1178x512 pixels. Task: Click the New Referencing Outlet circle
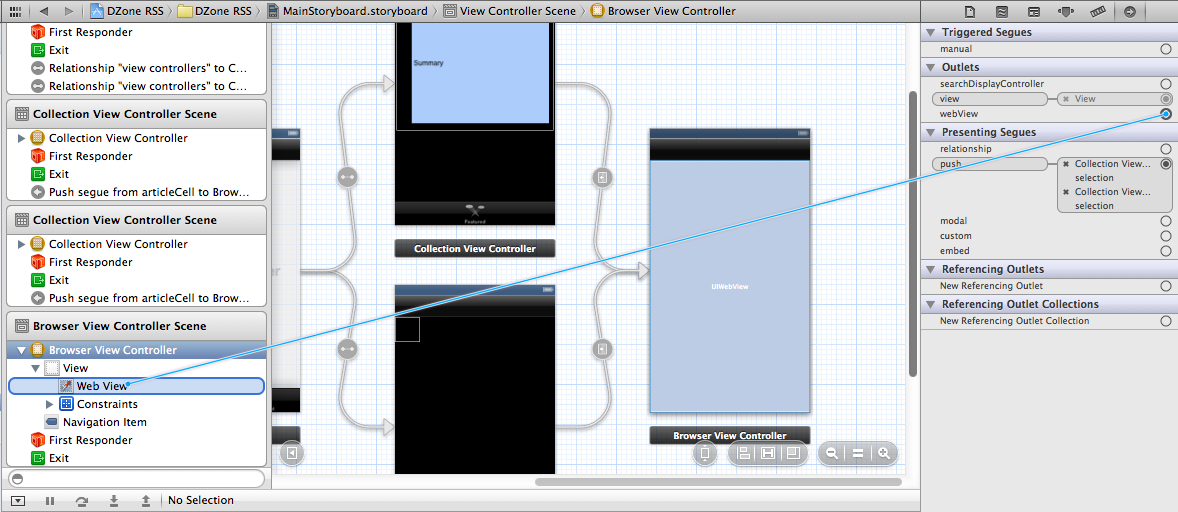coord(1166,286)
